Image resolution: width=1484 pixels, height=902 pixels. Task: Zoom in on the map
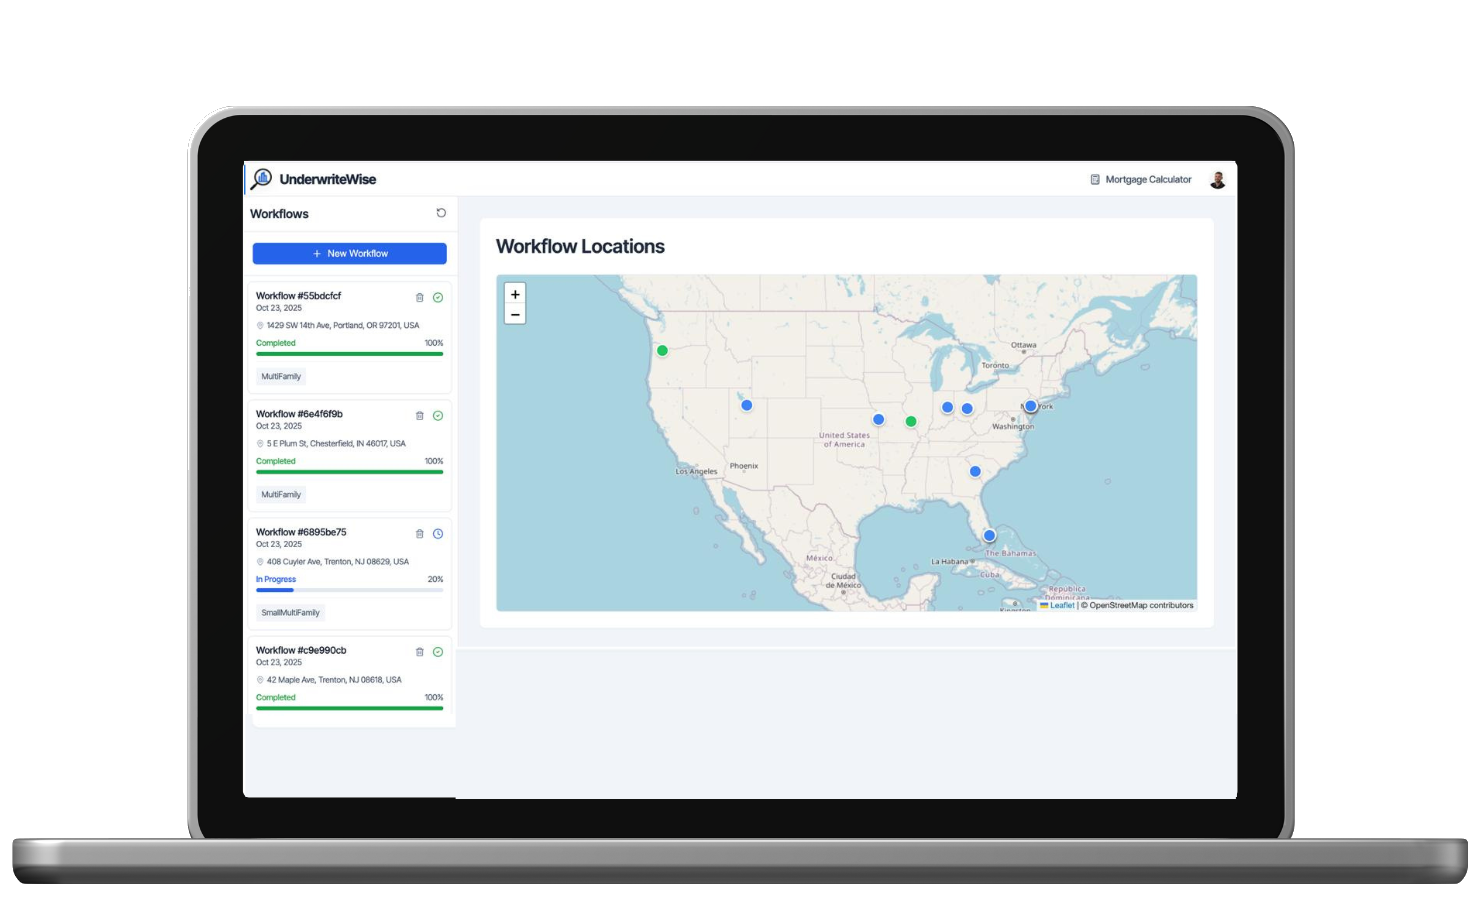[x=515, y=294]
